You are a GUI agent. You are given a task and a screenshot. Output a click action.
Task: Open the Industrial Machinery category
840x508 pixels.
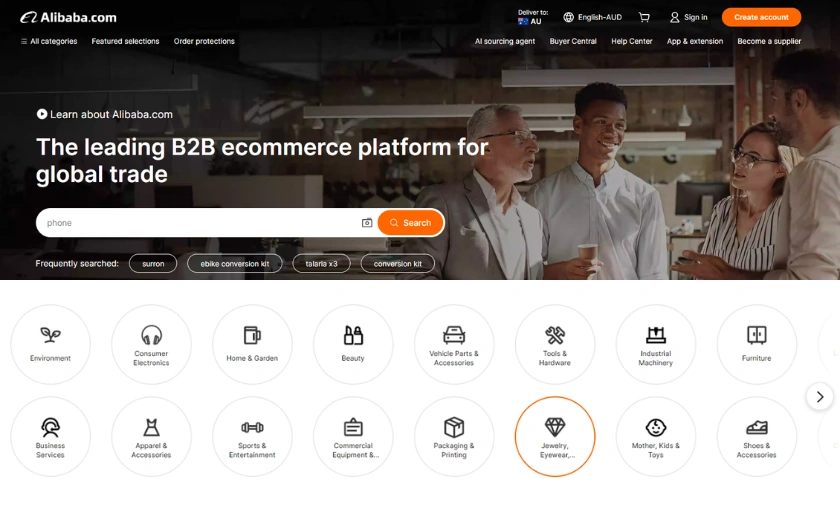(656, 345)
